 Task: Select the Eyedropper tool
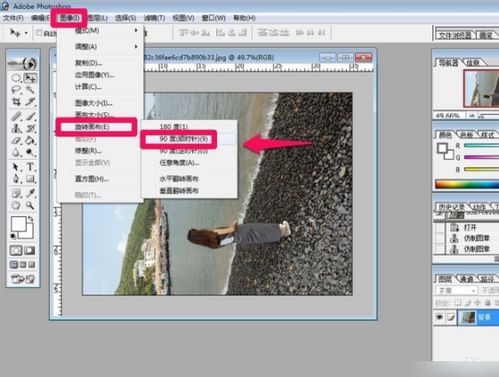click(30, 193)
